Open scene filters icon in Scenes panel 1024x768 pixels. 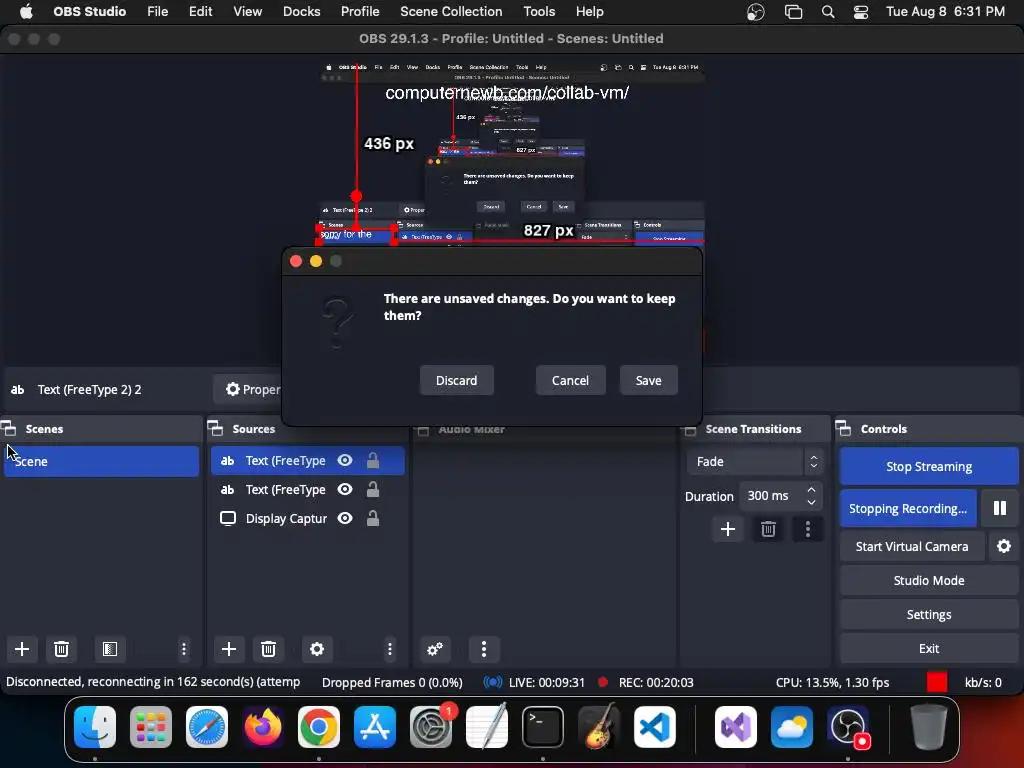[110, 648]
